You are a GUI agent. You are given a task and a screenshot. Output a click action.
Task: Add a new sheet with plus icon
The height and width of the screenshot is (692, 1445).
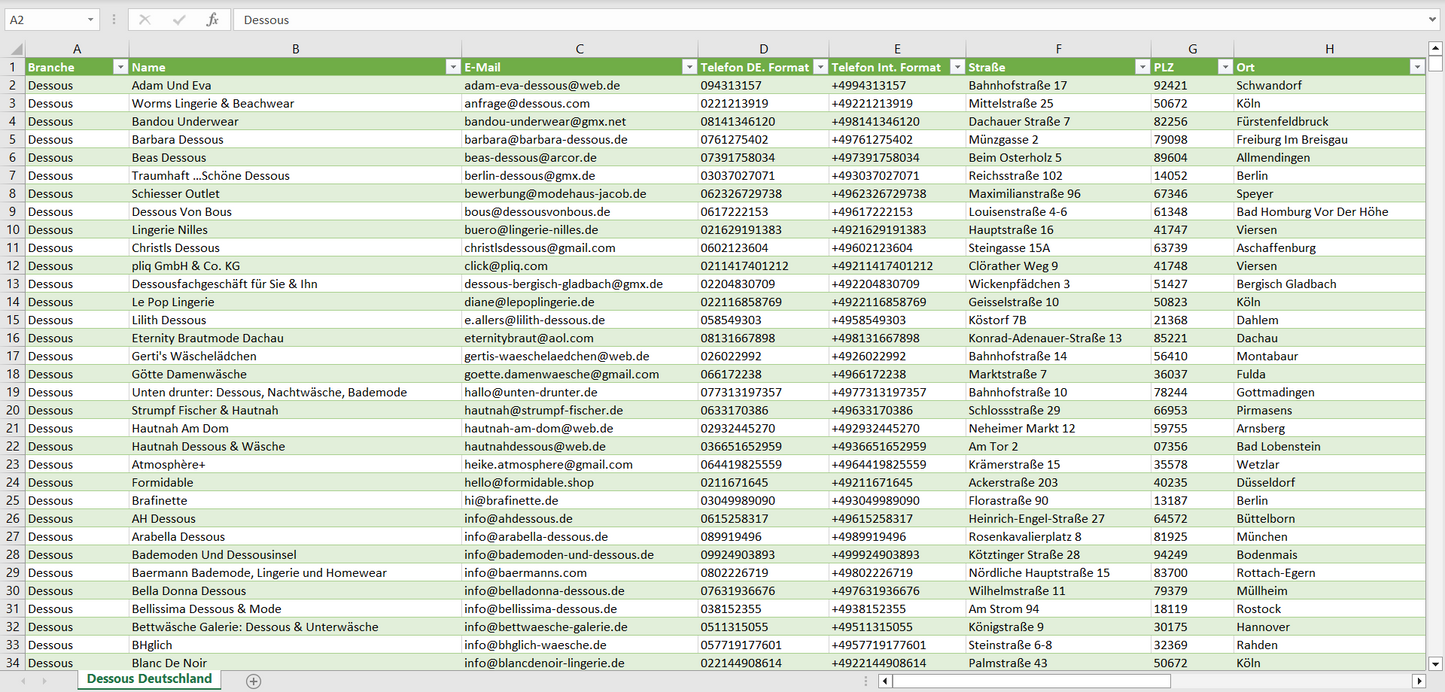(254, 681)
